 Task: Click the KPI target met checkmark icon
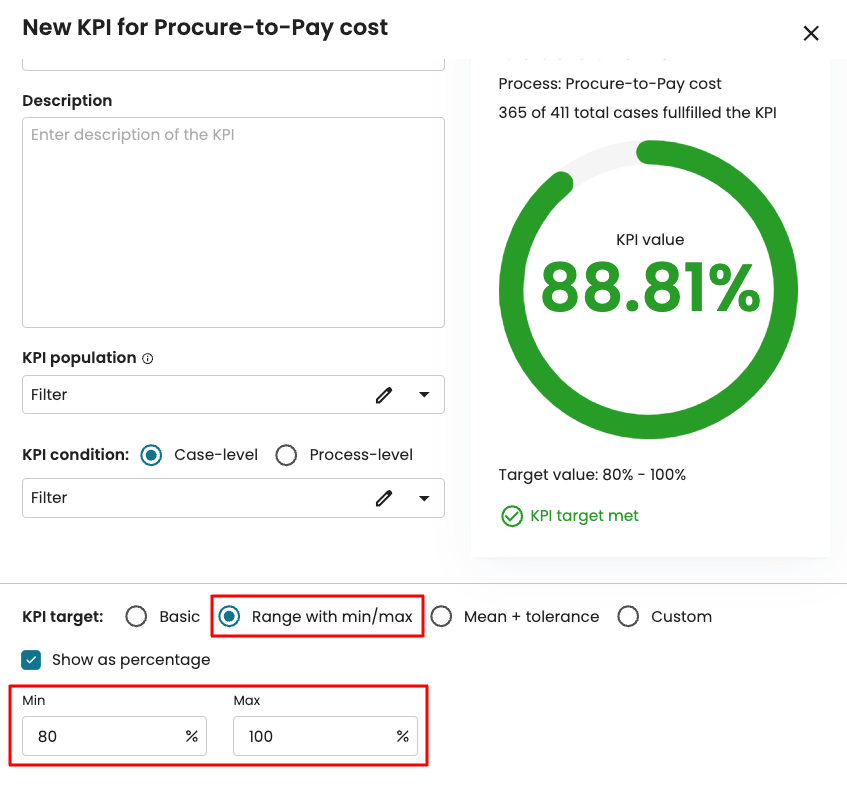tap(512, 516)
